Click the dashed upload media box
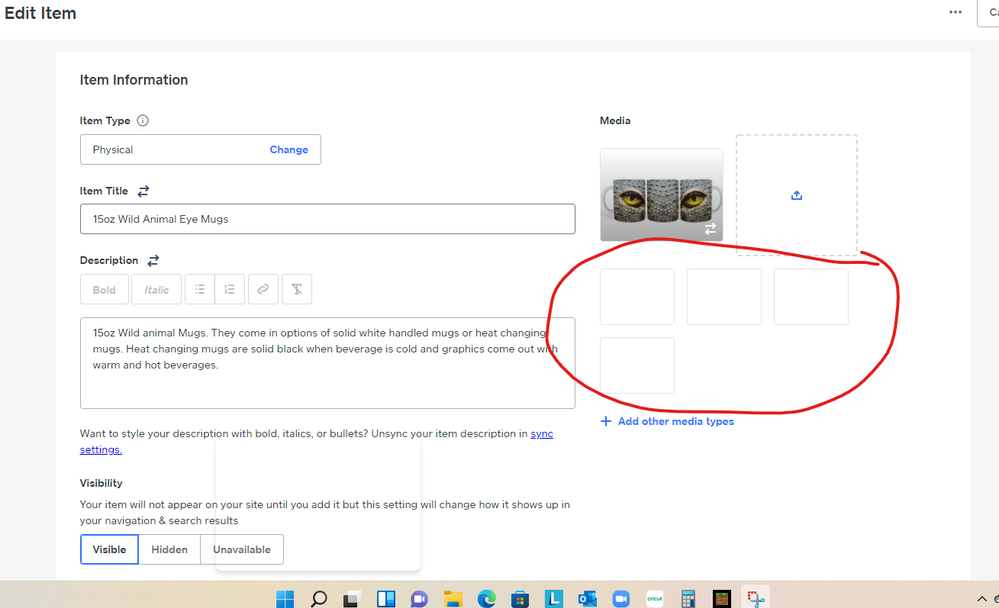The image size is (999, 608). tap(796, 195)
